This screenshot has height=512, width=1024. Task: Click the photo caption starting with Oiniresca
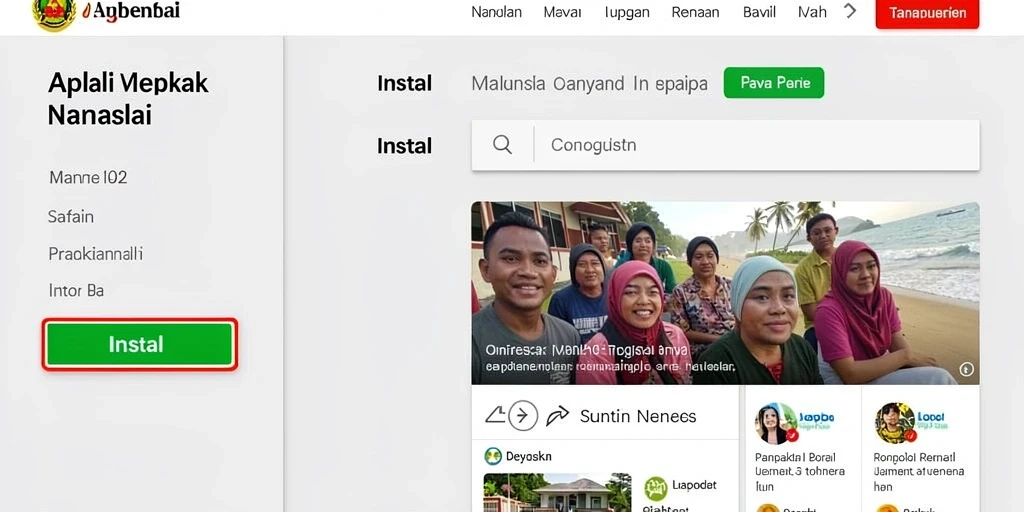(611, 359)
